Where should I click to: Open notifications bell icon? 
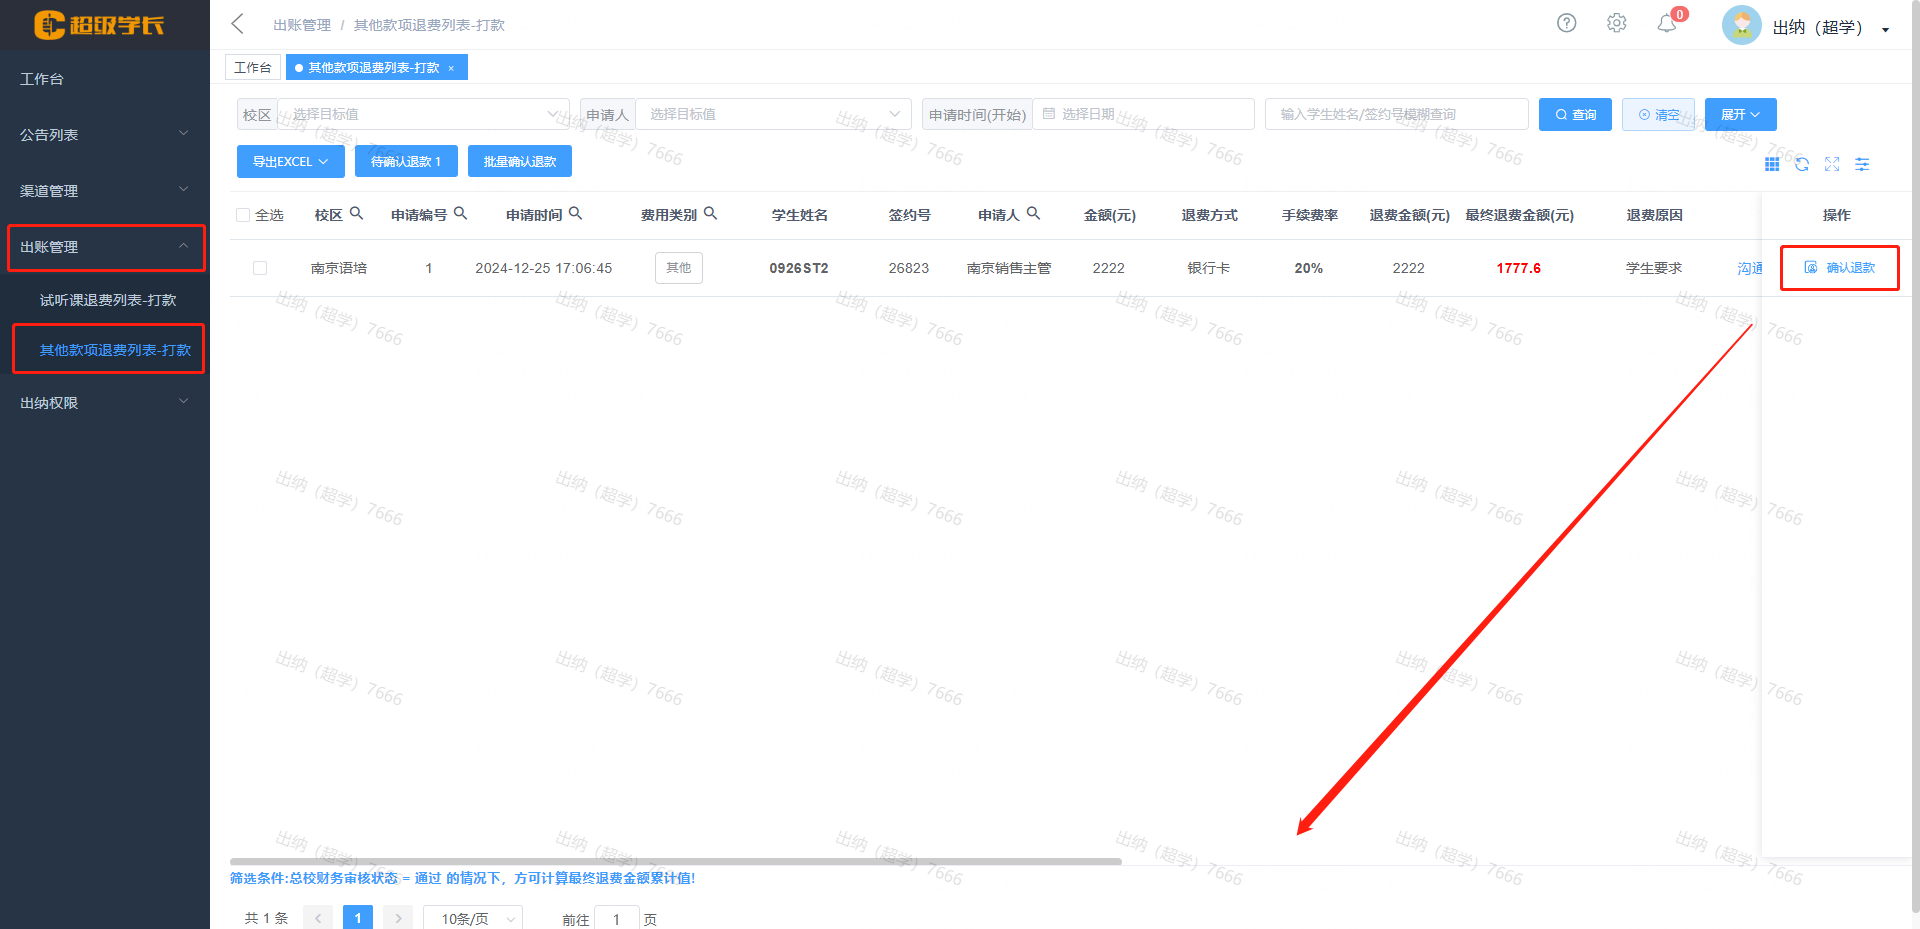[1666, 24]
